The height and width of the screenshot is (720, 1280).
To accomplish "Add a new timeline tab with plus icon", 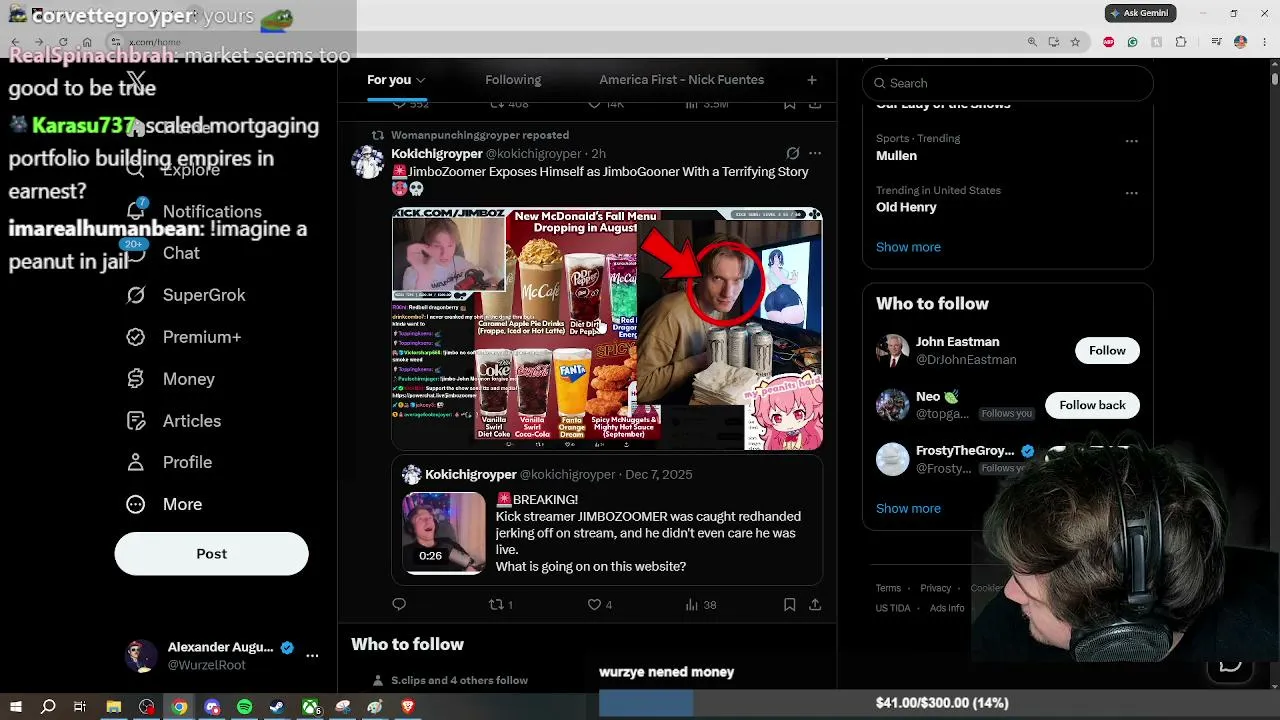I will pyautogui.click(x=812, y=80).
